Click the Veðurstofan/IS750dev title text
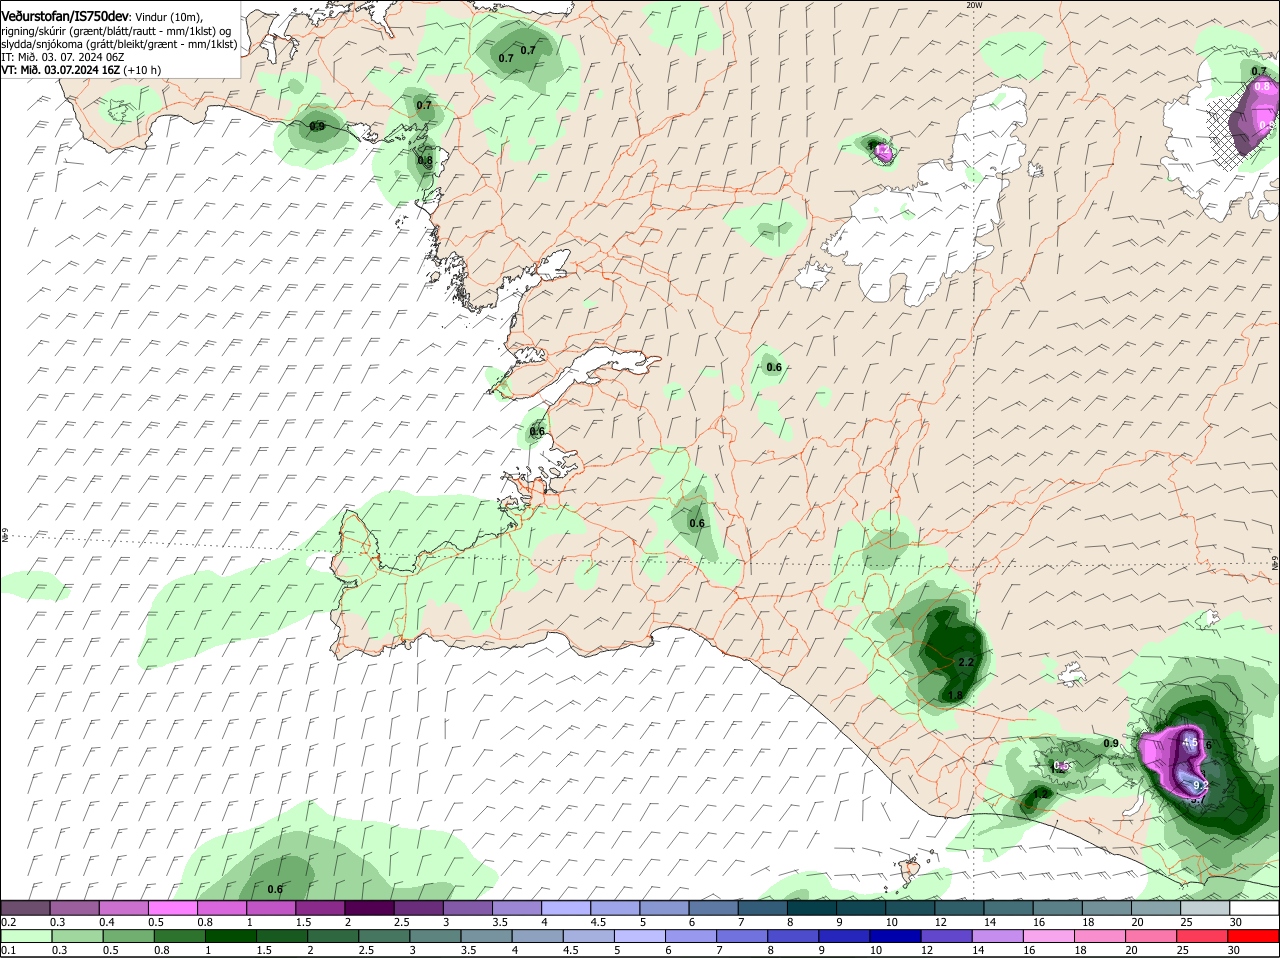1280x958 pixels. (63, 16)
